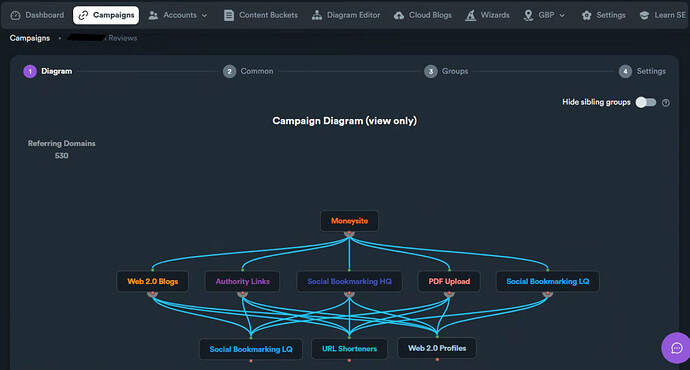Click the Reviews breadcrumb item

pyautogui.click(x=123, y=38)
